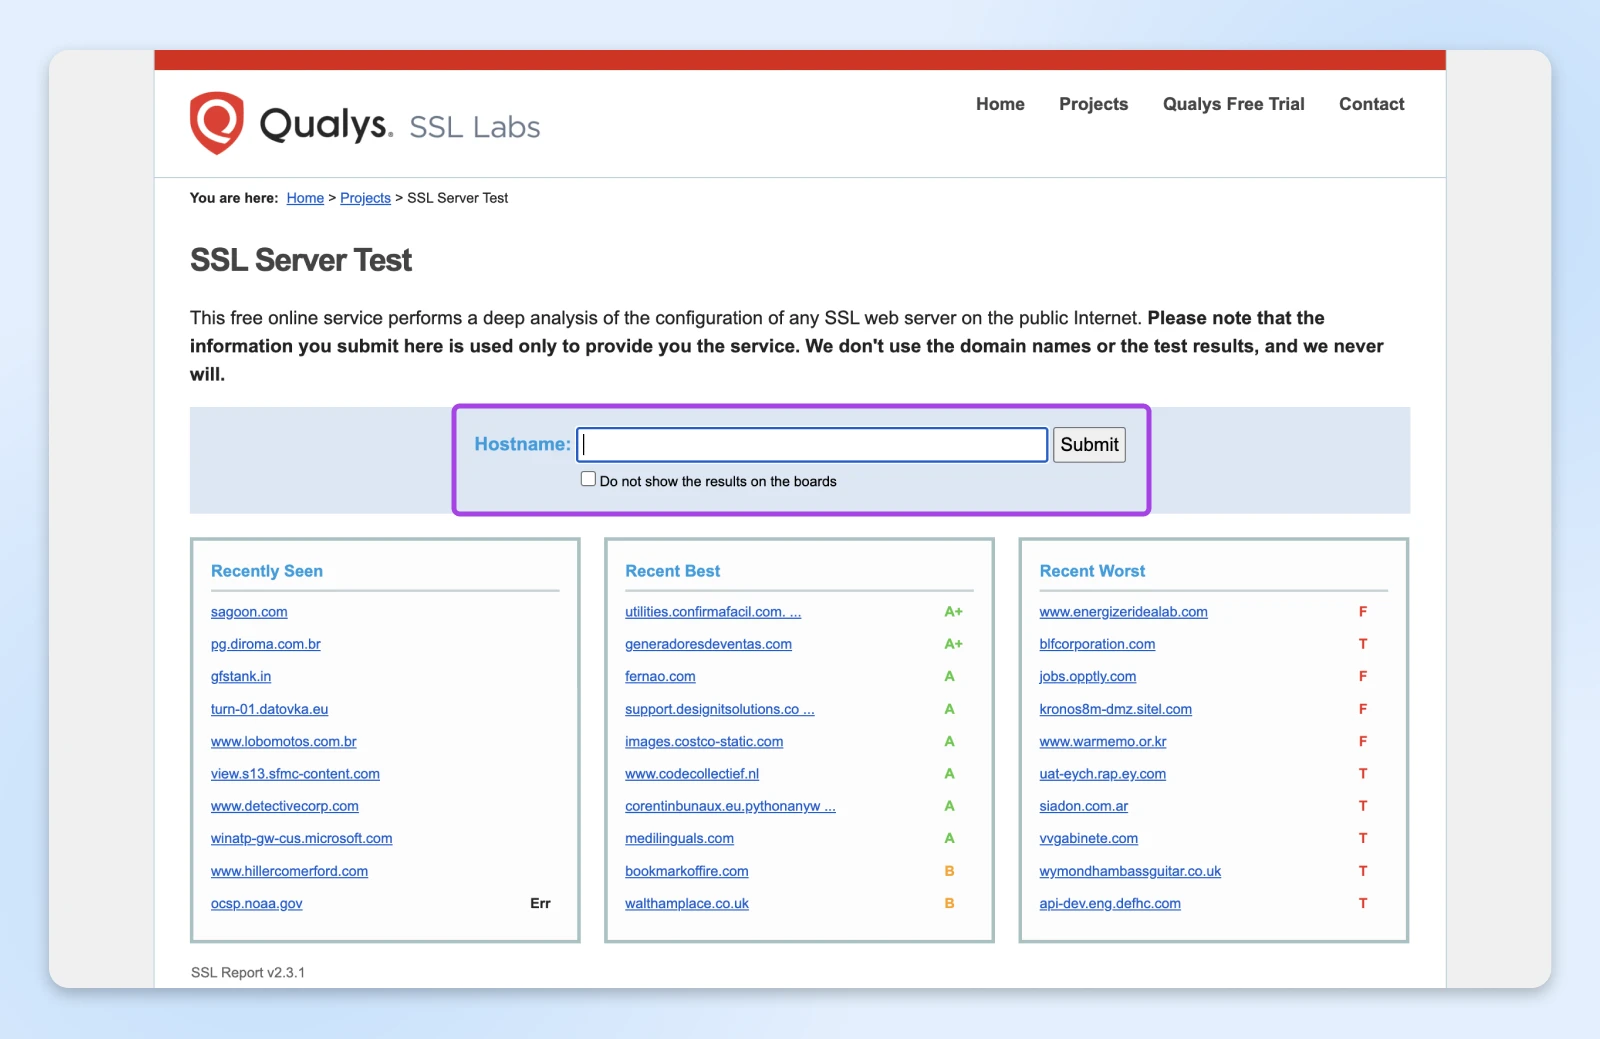Open the Contact navigation item
This screenshot has height=1039, width=1600.
tap(1371, 104)
